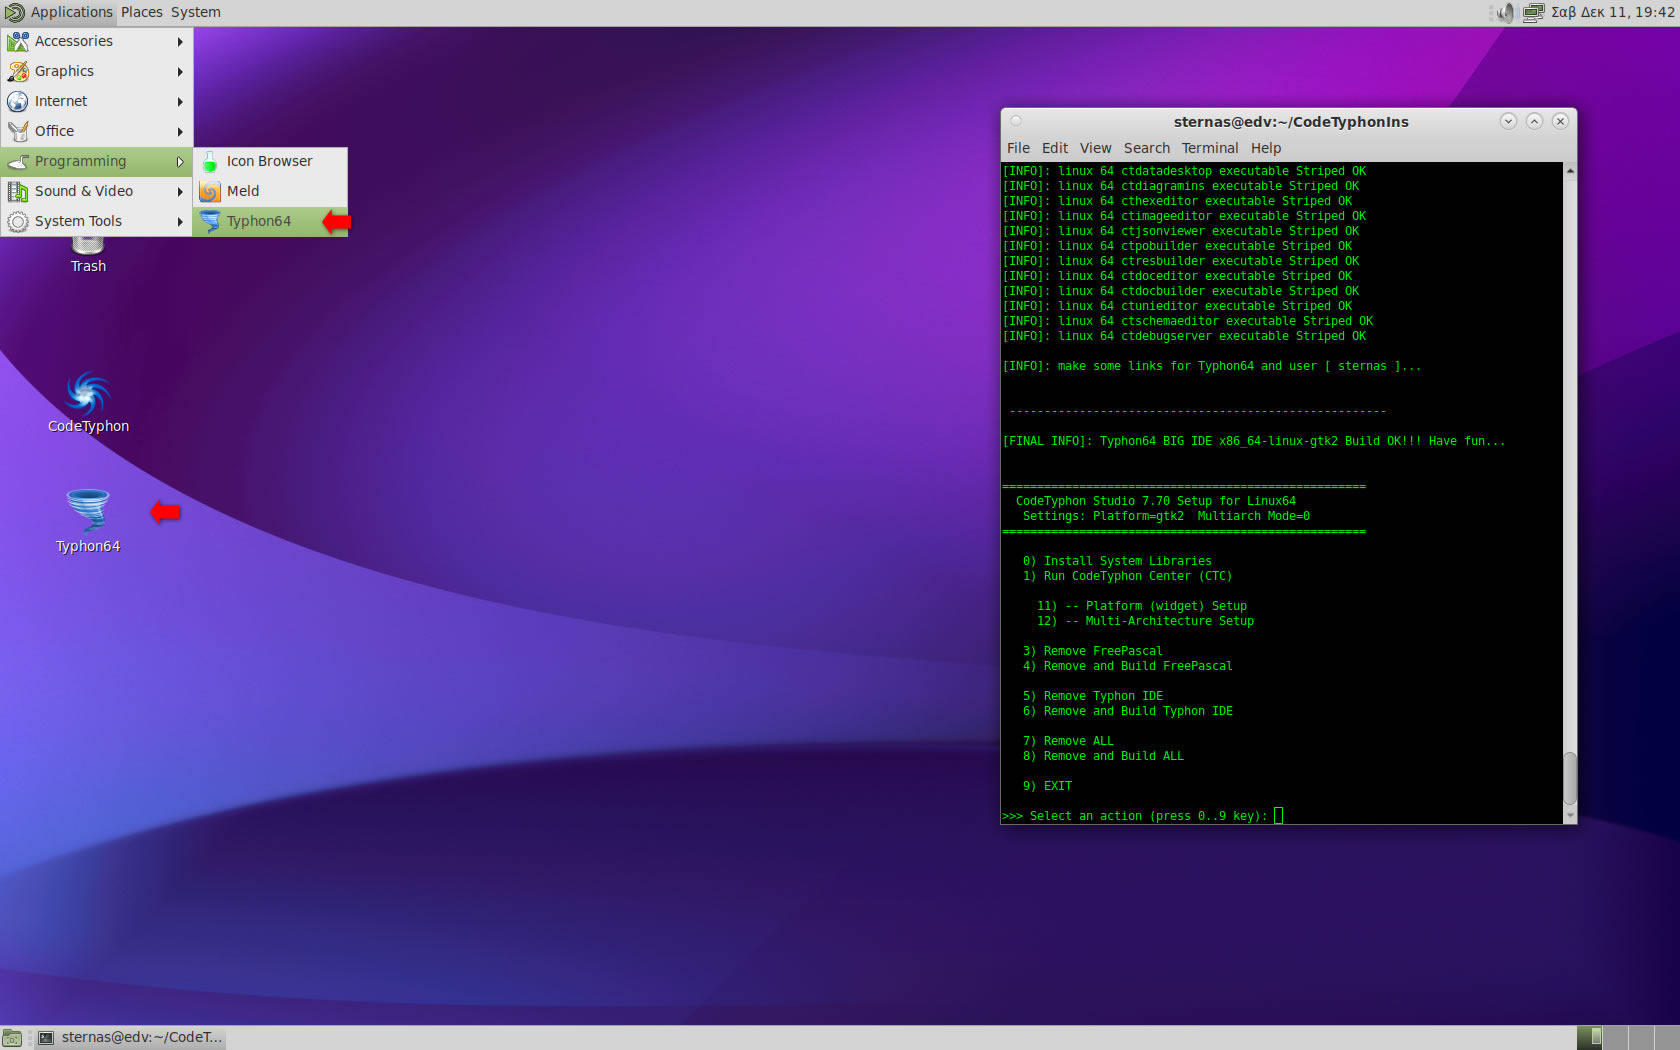1680x1050 pixels.
Task: Click the '1) Run CodeTyphon Center (CTC)' line
Action: [1127, 576]
